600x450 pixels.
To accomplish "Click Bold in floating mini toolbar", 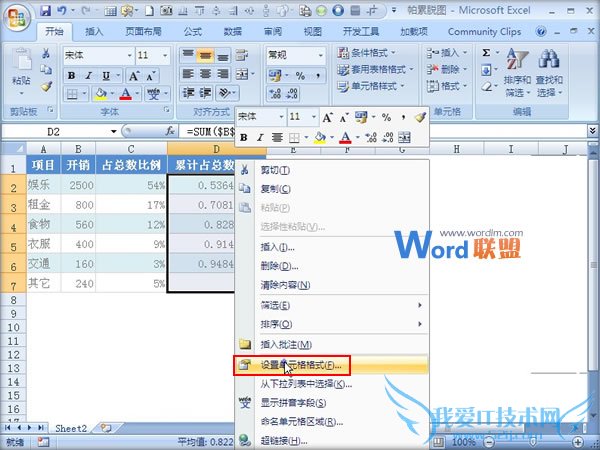I will click(244, 137).
